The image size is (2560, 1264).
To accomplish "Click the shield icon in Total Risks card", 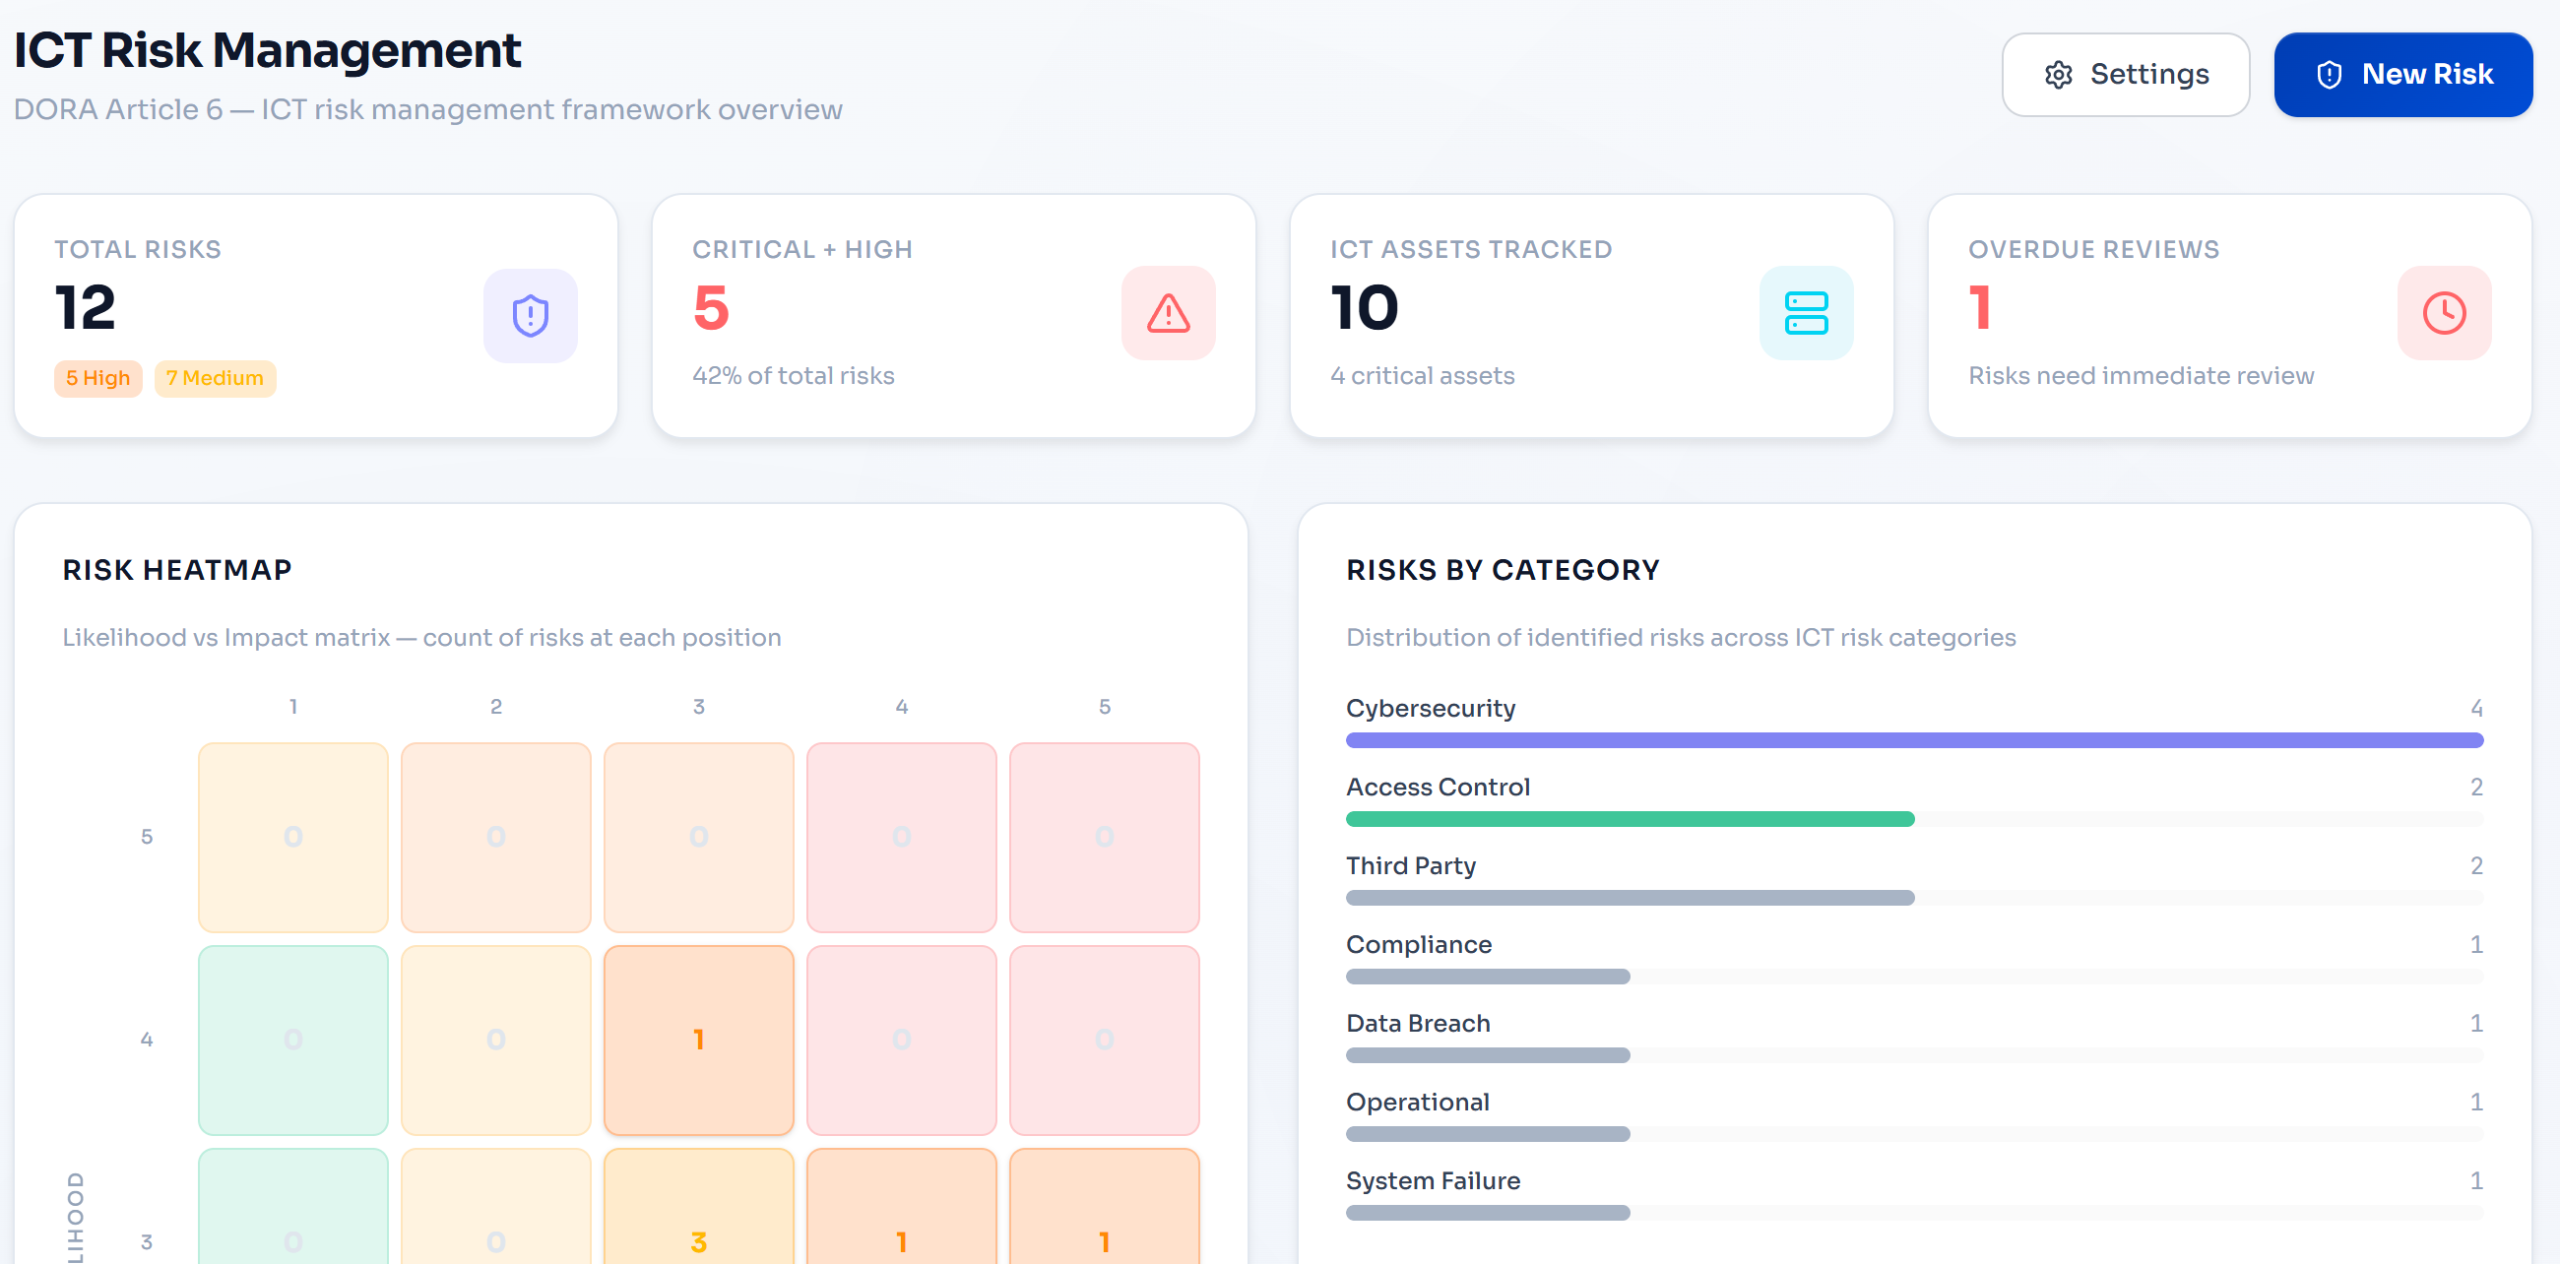I will 530,315.
